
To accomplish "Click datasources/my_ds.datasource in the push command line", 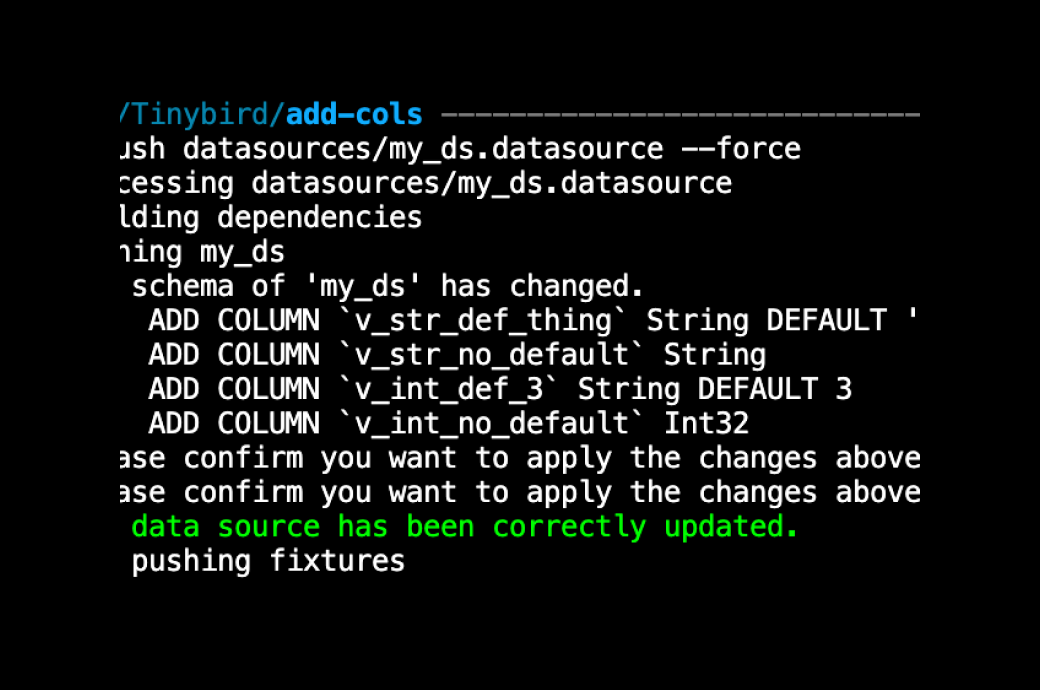I will point(422,149).
